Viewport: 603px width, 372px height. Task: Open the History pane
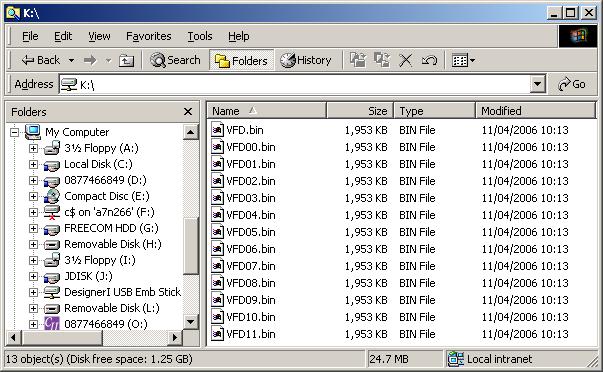coord(306,60)
